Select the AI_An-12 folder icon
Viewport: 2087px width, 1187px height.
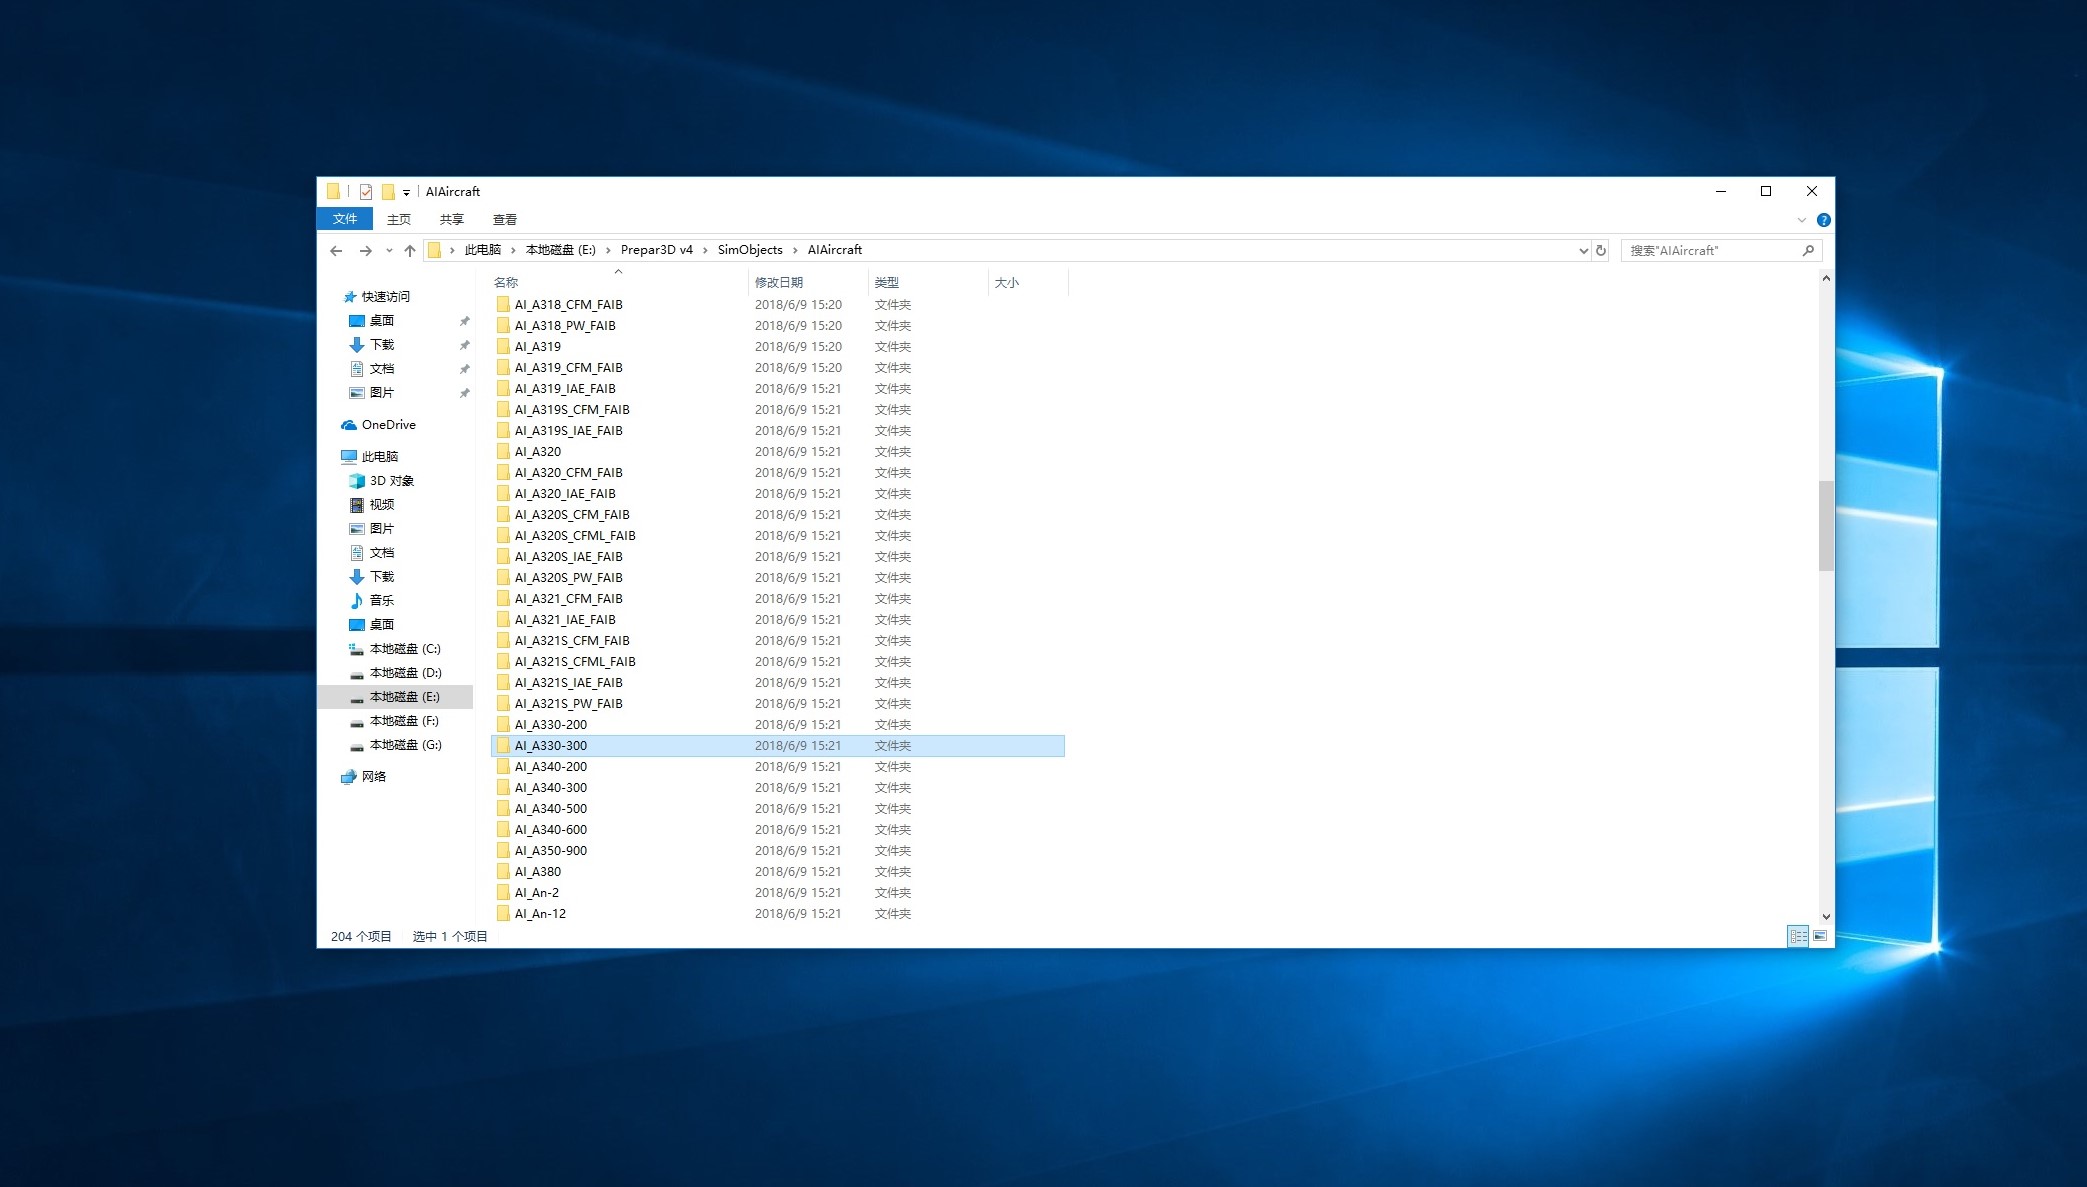click(x=503, y=913)
